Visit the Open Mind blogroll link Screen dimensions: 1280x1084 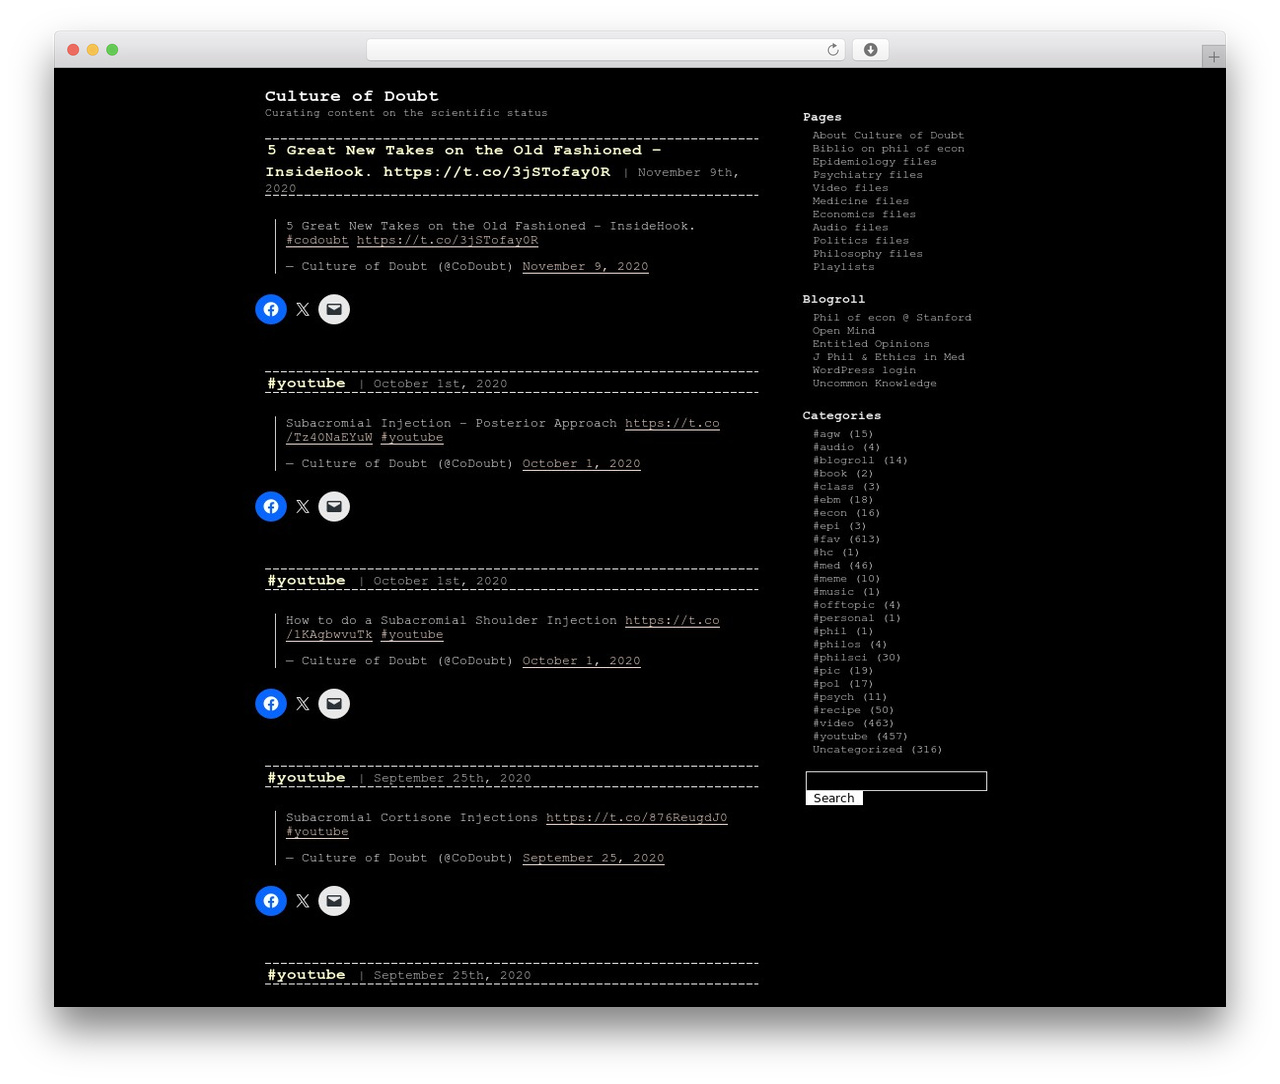coord(843,330)
